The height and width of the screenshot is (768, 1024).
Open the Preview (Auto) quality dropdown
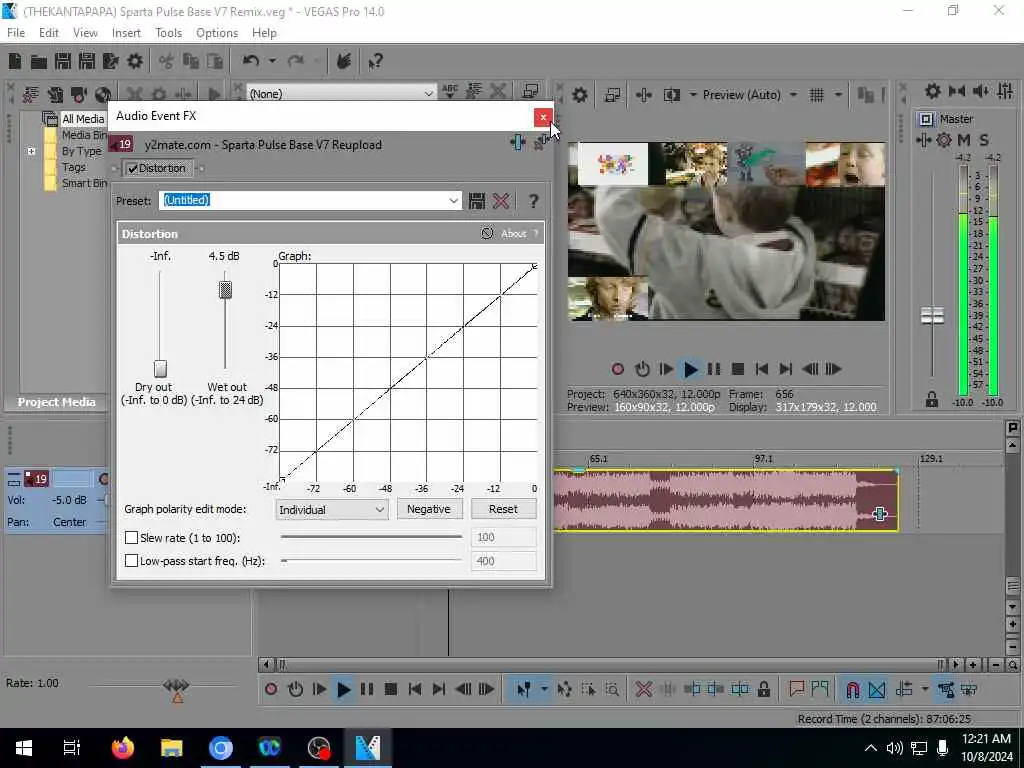pos(793,95)
